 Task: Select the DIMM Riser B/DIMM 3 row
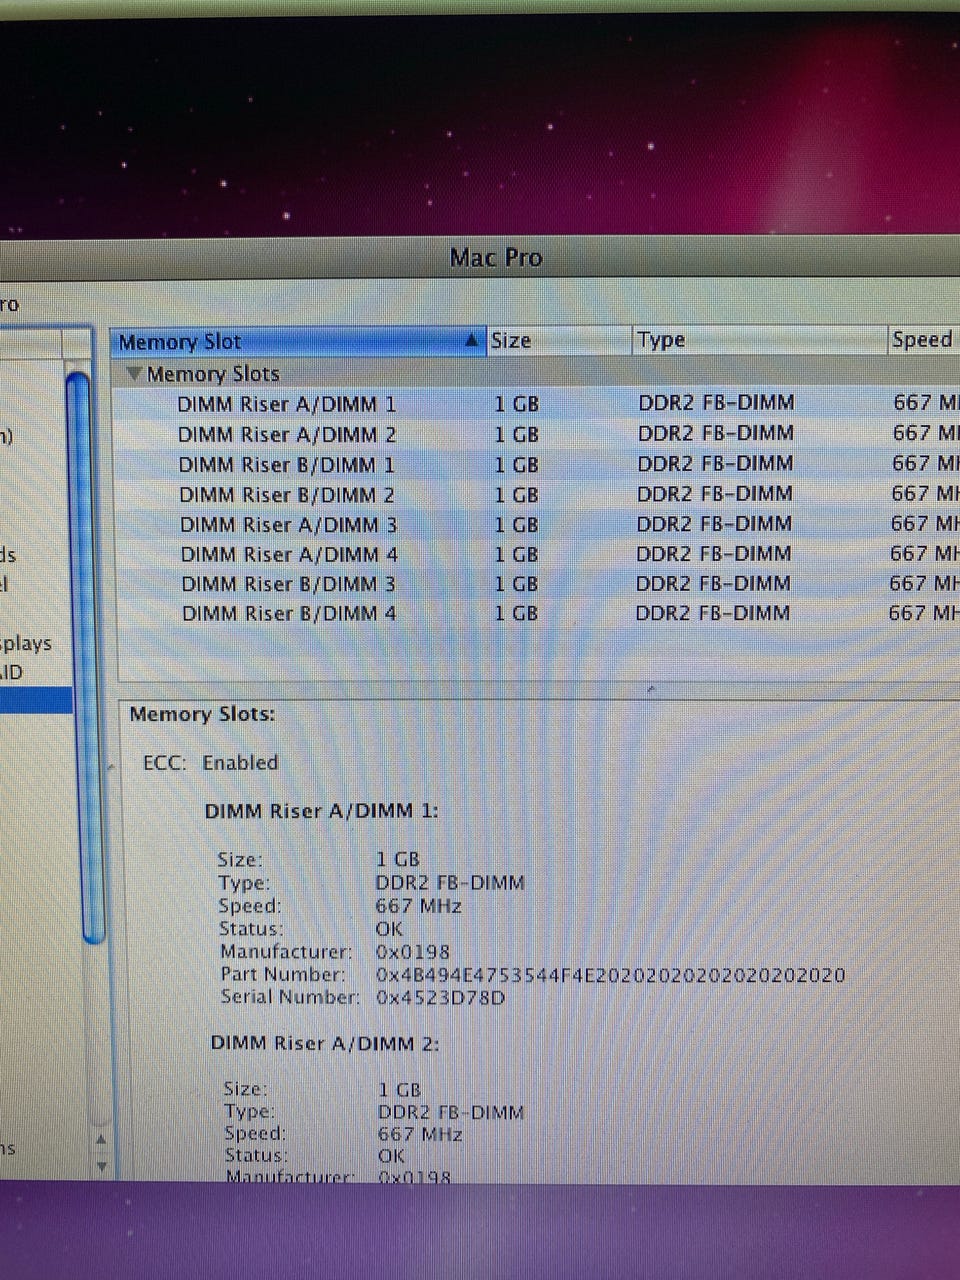[536, 584]
